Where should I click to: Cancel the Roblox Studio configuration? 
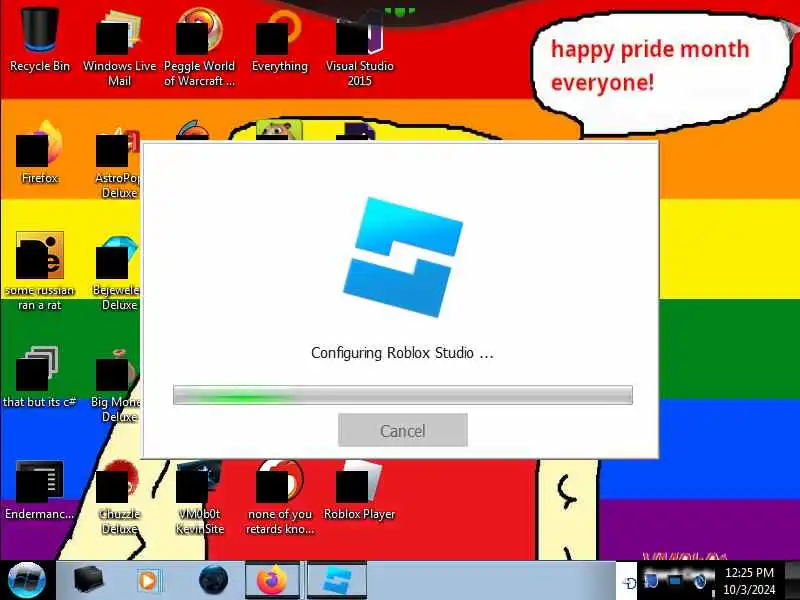[403, 430]
